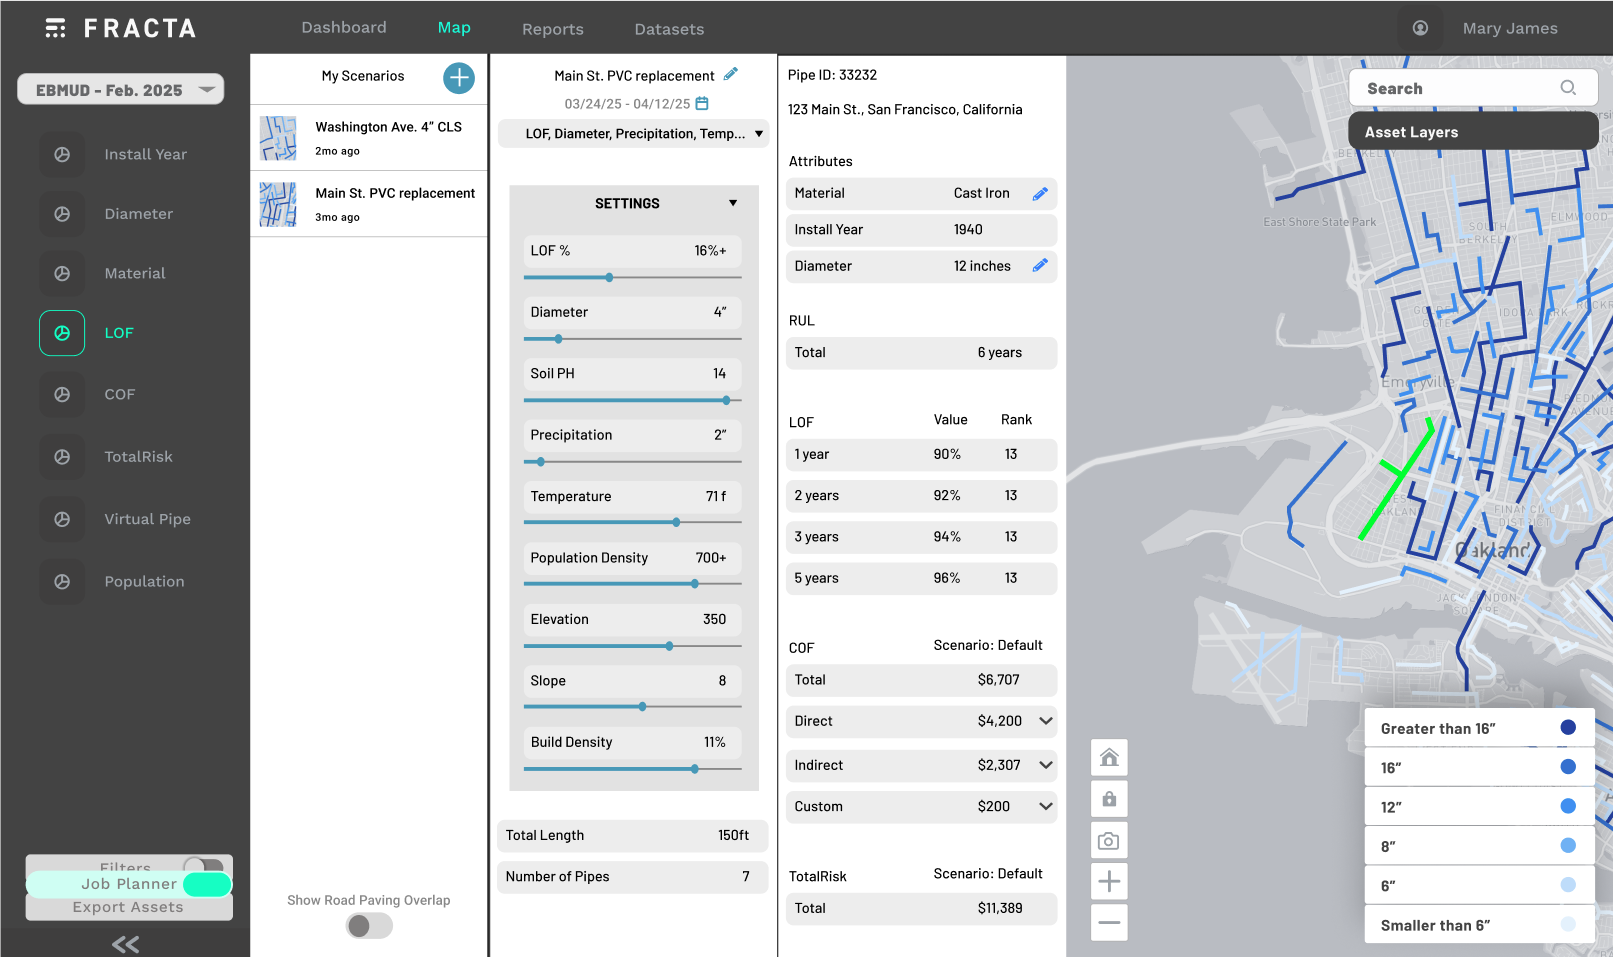Screen dimensions: 1613x957
Task: Click the Population layer icon
Action: 62,582
